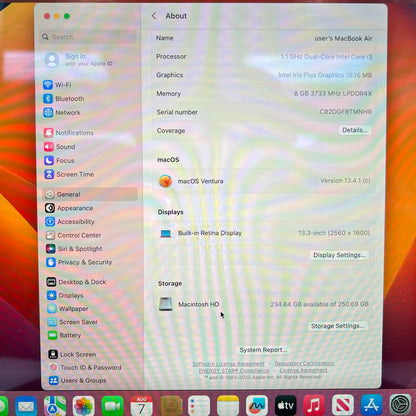Click the macOS Ventura logo icon

tap(165, 181)
